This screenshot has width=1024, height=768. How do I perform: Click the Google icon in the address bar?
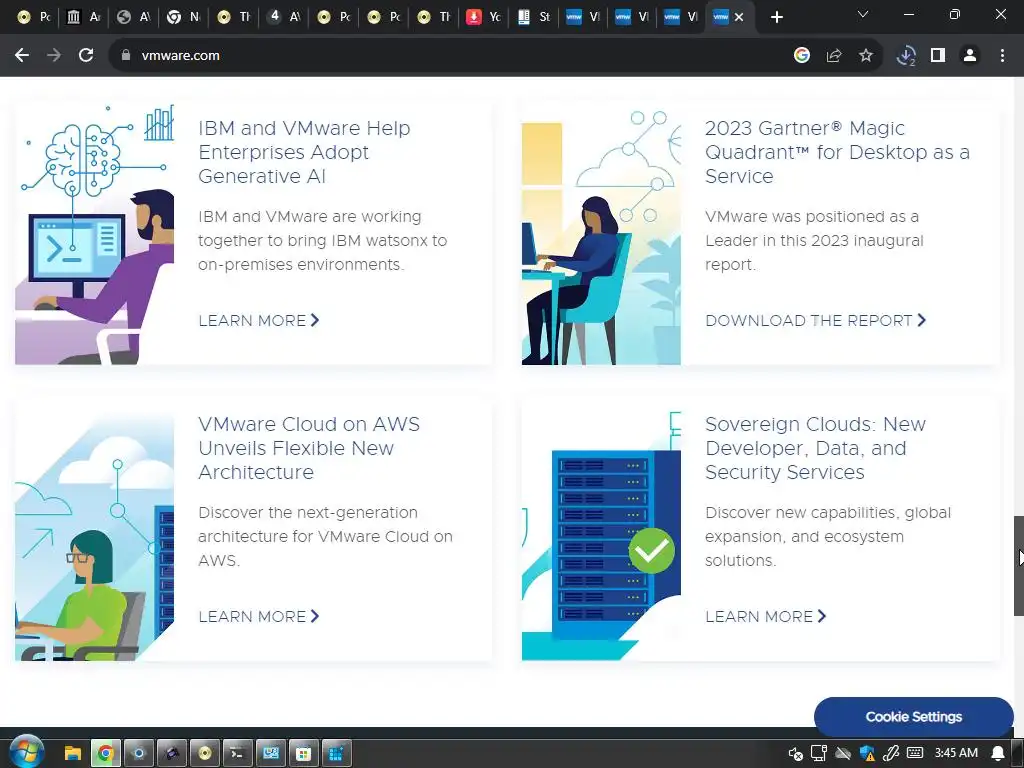802,56
